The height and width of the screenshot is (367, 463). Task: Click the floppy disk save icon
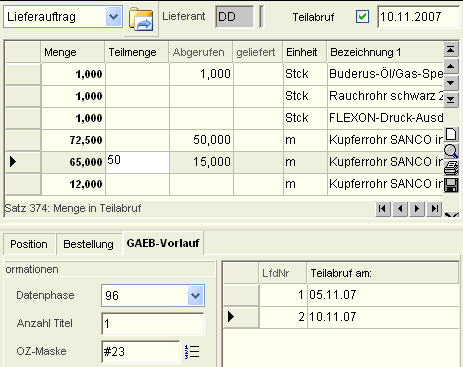coord(451,185)
